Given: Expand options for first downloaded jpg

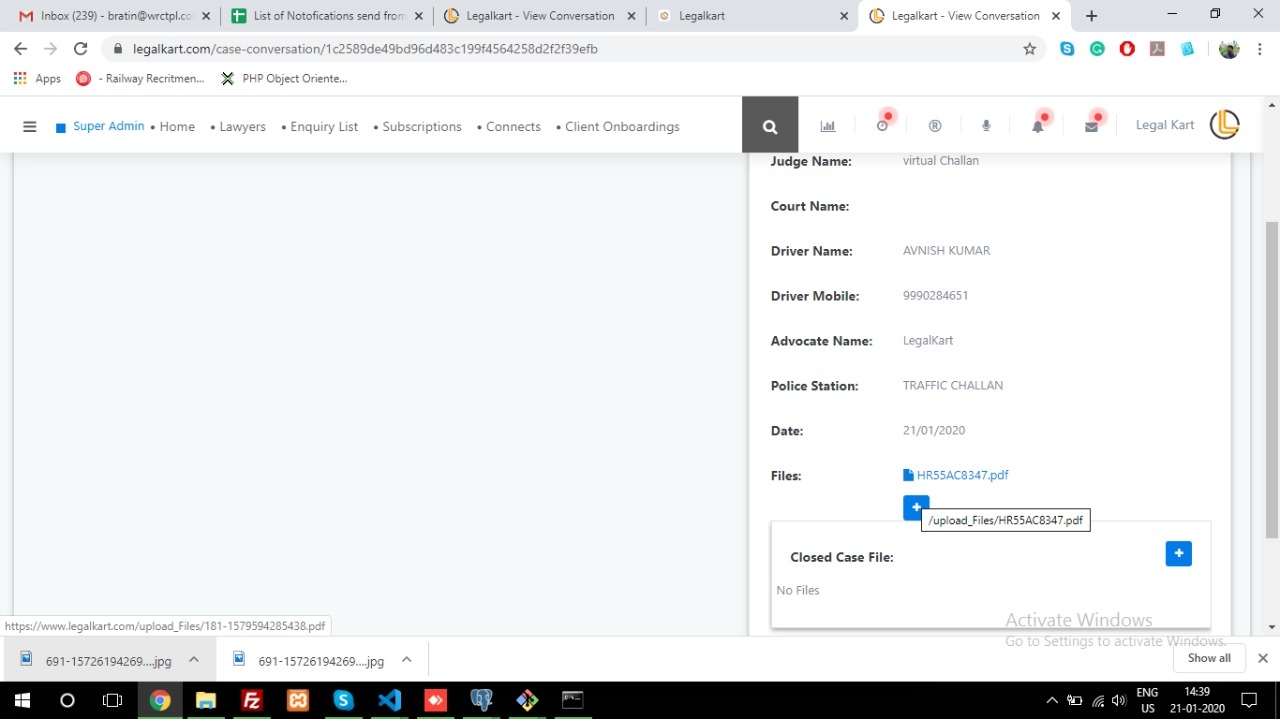Looking at the screenshot, I should click(x=194, y=660).
